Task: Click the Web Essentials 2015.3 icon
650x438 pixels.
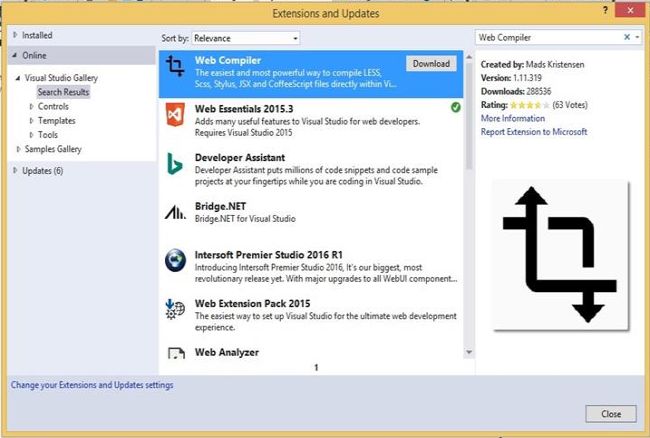Action: click(175, 115)
